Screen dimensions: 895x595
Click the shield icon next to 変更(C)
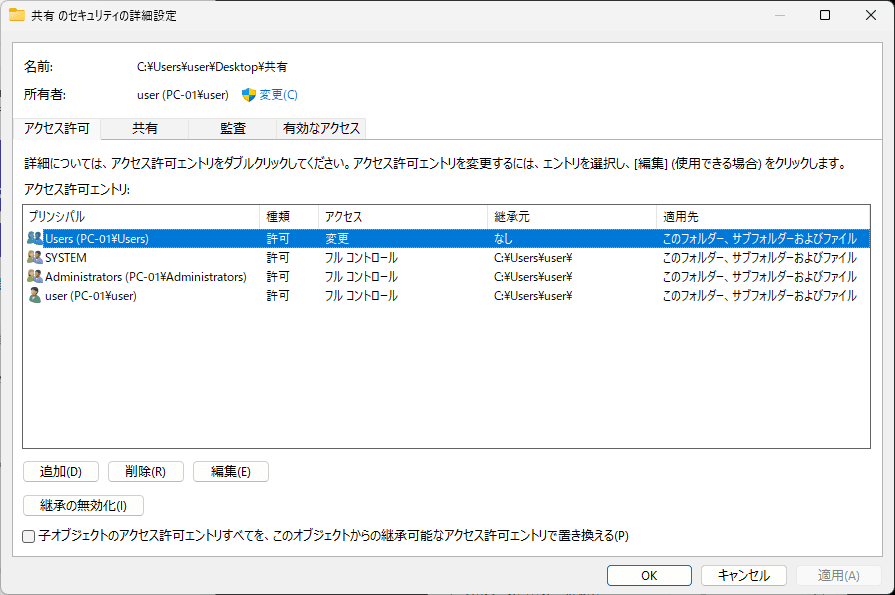click(x=249, y=95)
